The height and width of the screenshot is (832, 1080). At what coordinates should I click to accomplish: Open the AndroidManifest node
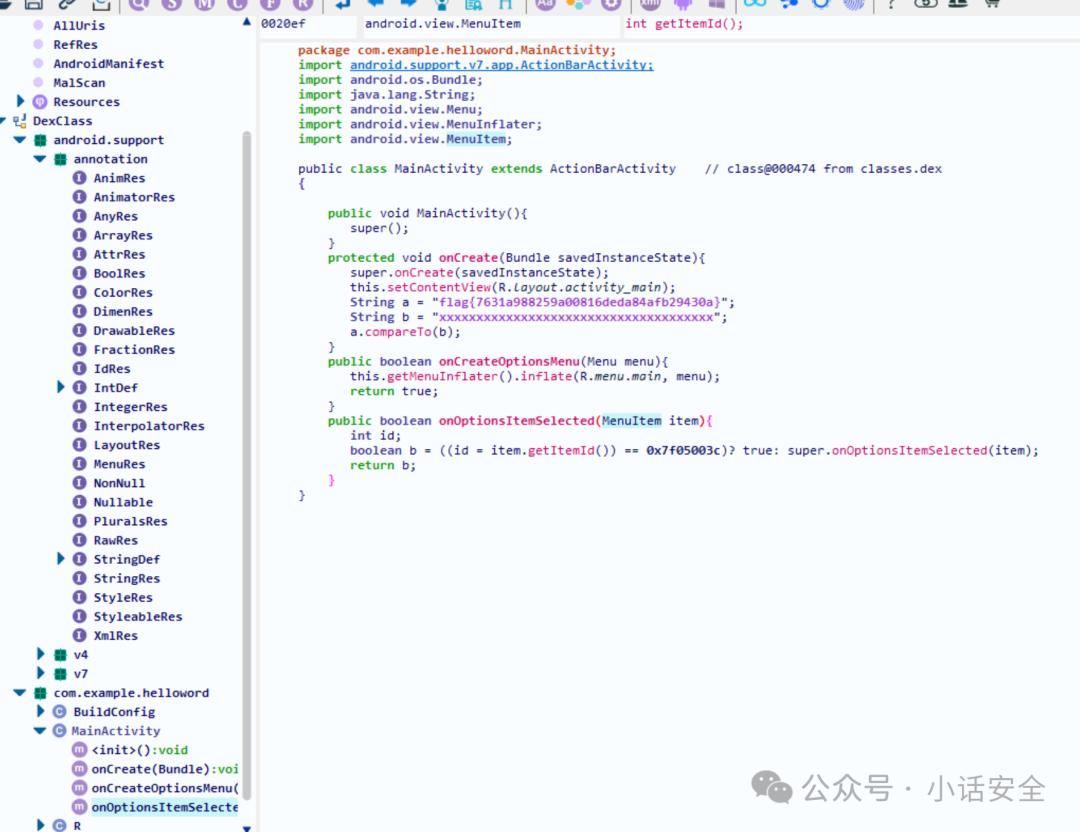tap(108, 63)
